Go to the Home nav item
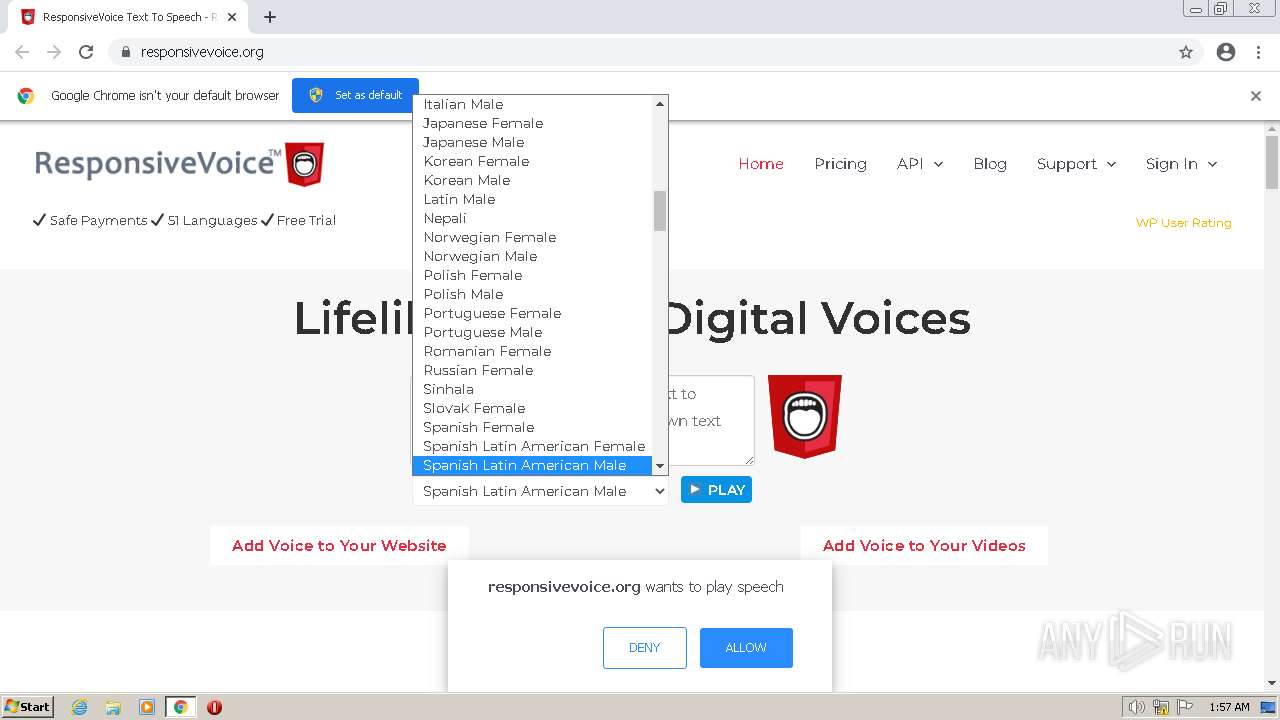1280x720 pixels. click(761, 164)
